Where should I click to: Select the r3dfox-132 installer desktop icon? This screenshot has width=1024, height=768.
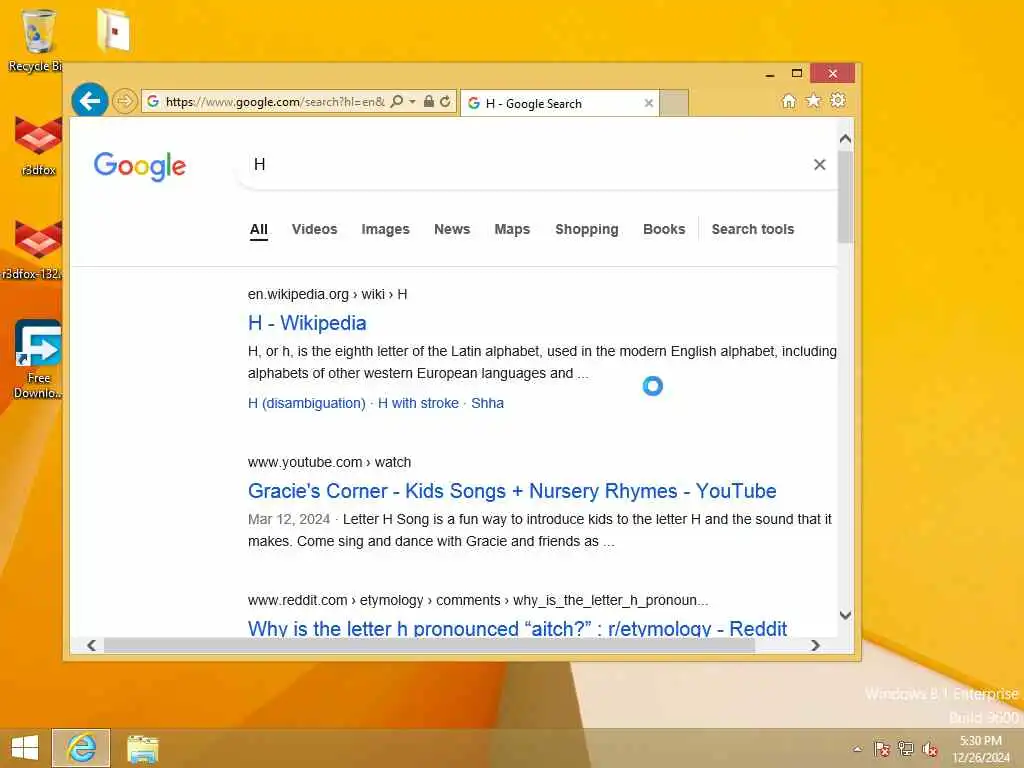pyautogui.click(x=34, y=250)
